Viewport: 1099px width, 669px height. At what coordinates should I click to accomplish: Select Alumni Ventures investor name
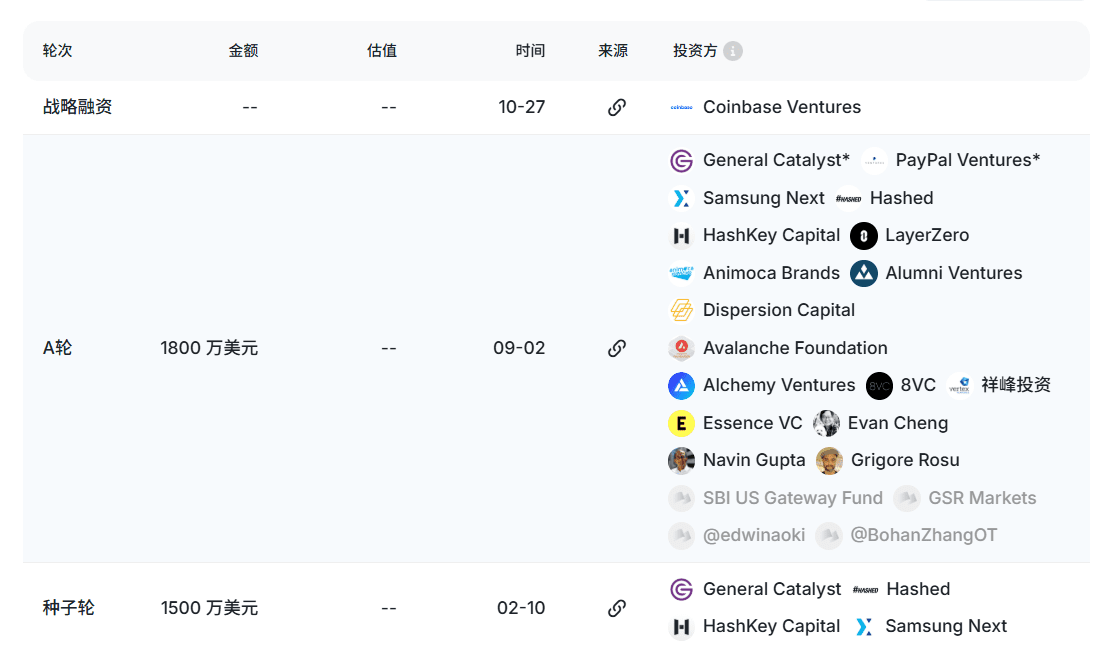(x=953, y=273)
